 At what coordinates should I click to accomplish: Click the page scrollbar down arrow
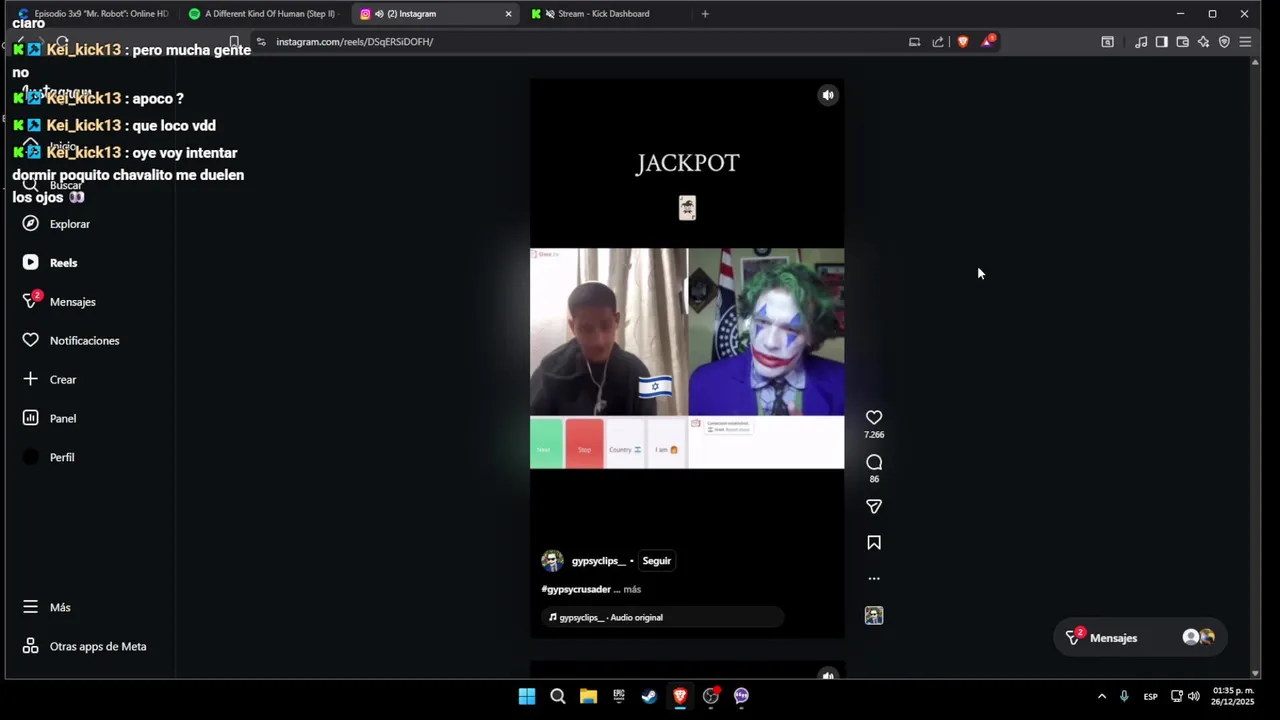[x=1255, y=673]
